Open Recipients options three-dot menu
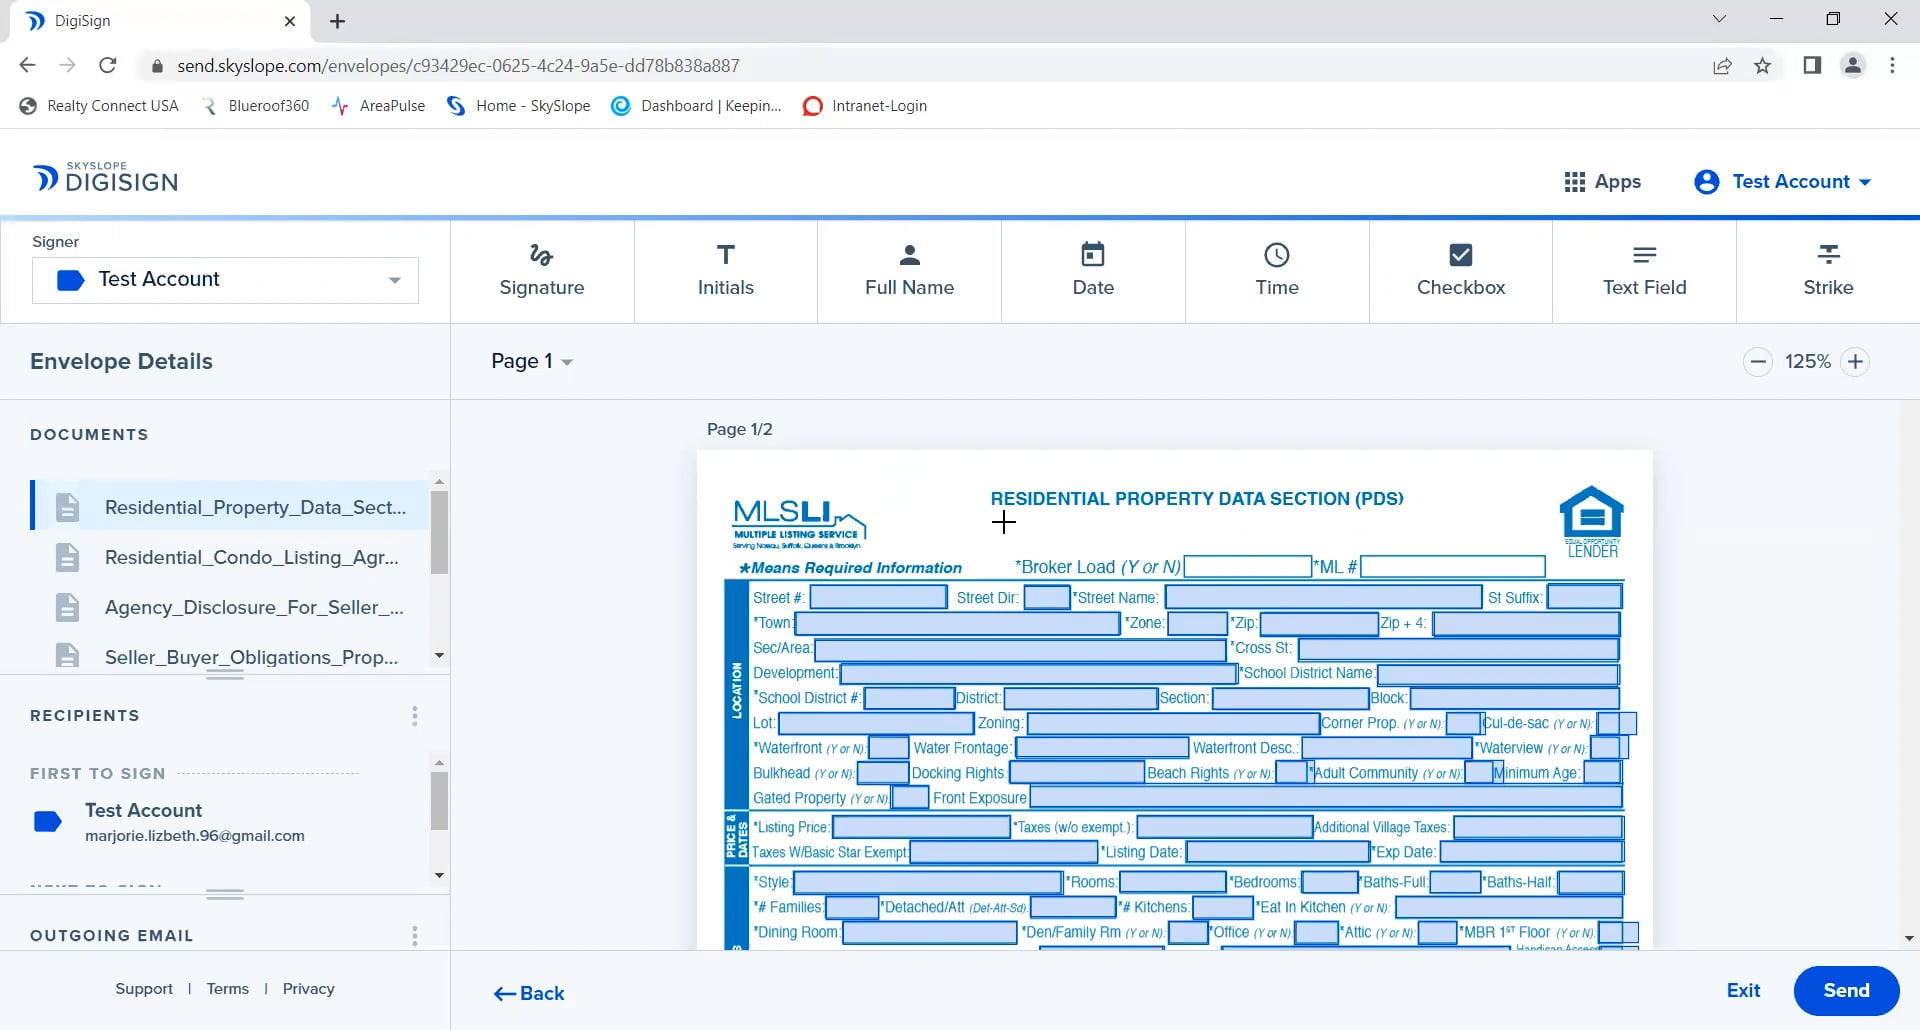1920x1030 pixels. coord(414,716)
